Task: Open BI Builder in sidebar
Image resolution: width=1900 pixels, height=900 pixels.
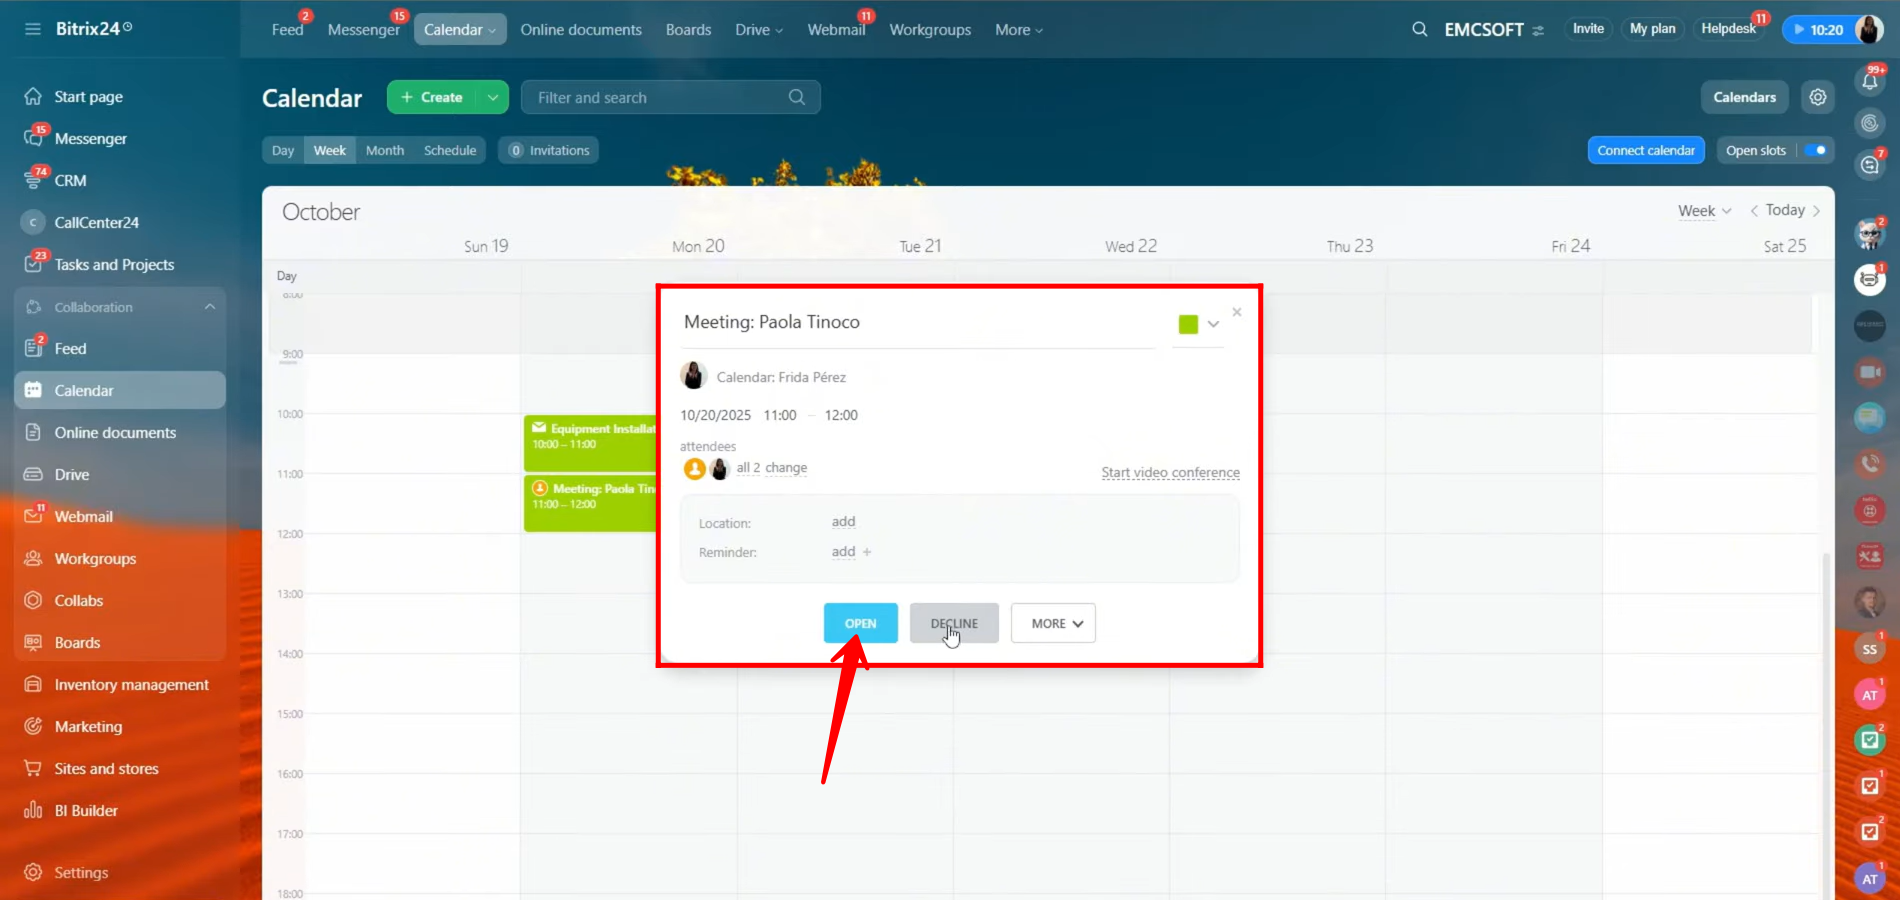Action: click(86, 810)
